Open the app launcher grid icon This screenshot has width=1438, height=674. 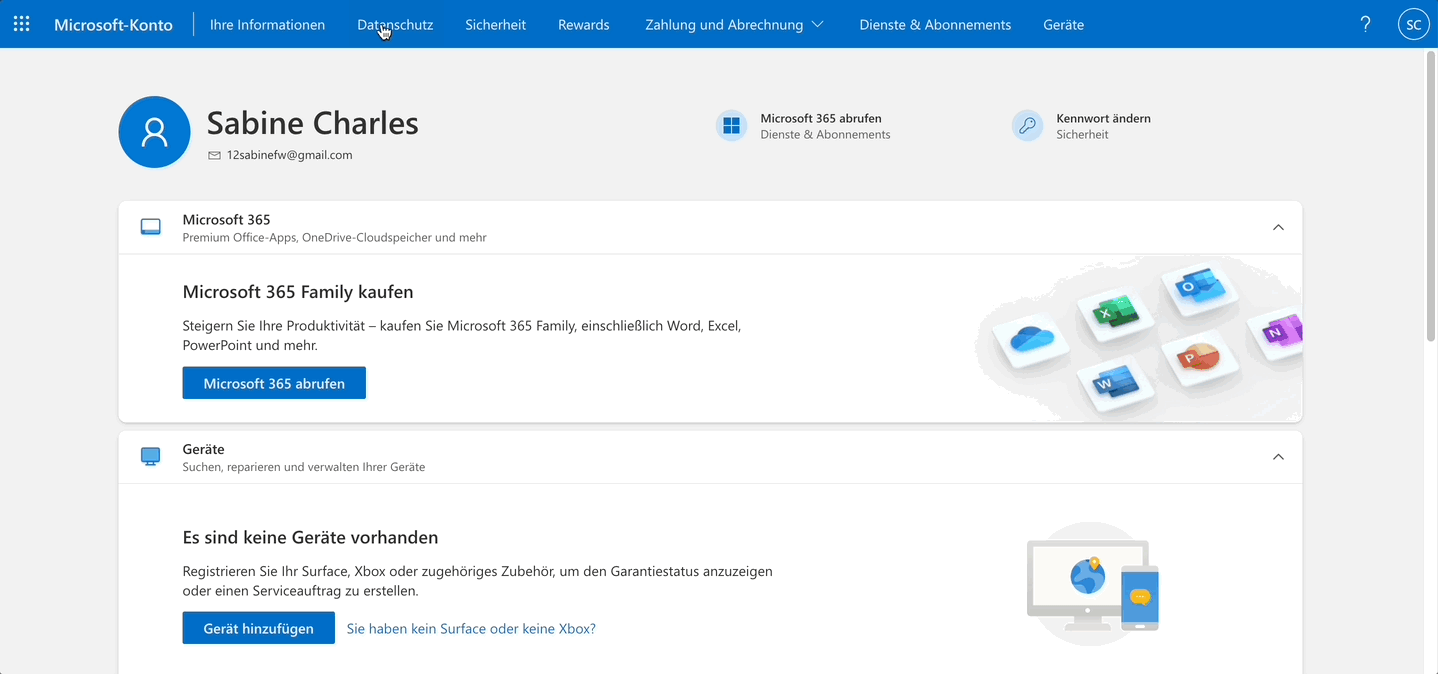click(21, 24)
